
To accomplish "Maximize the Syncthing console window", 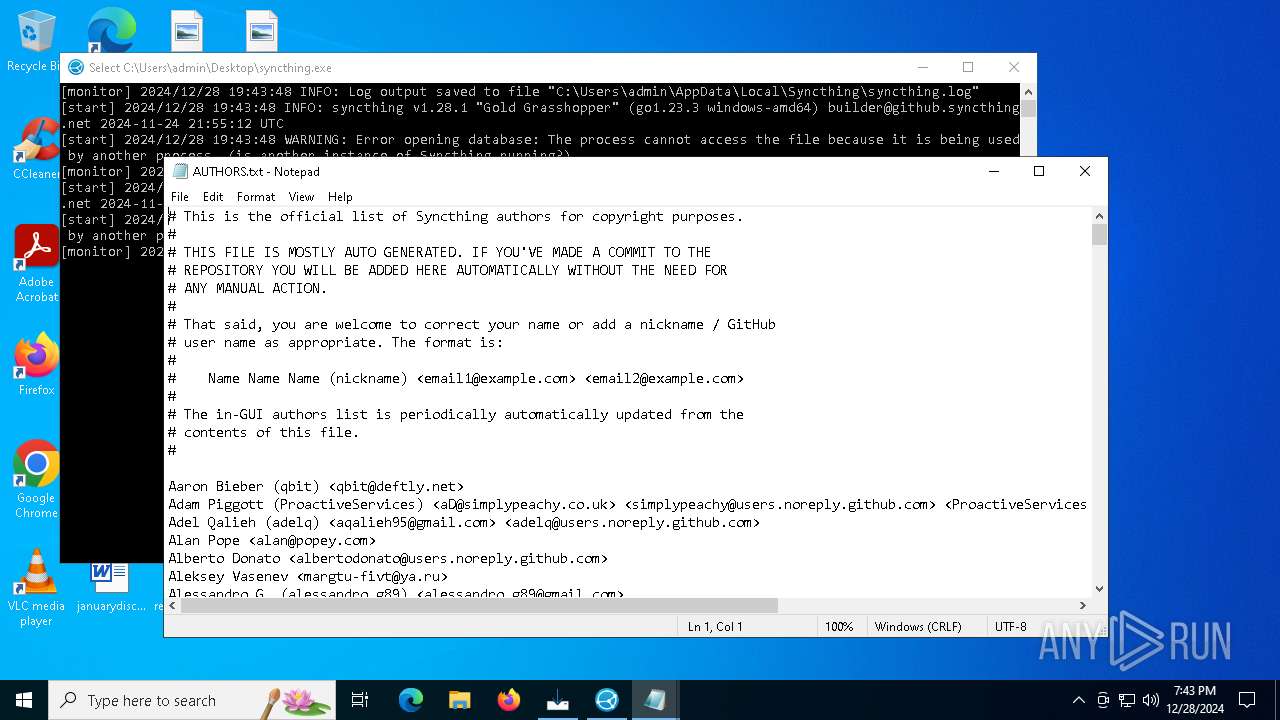I will point(968,67).
